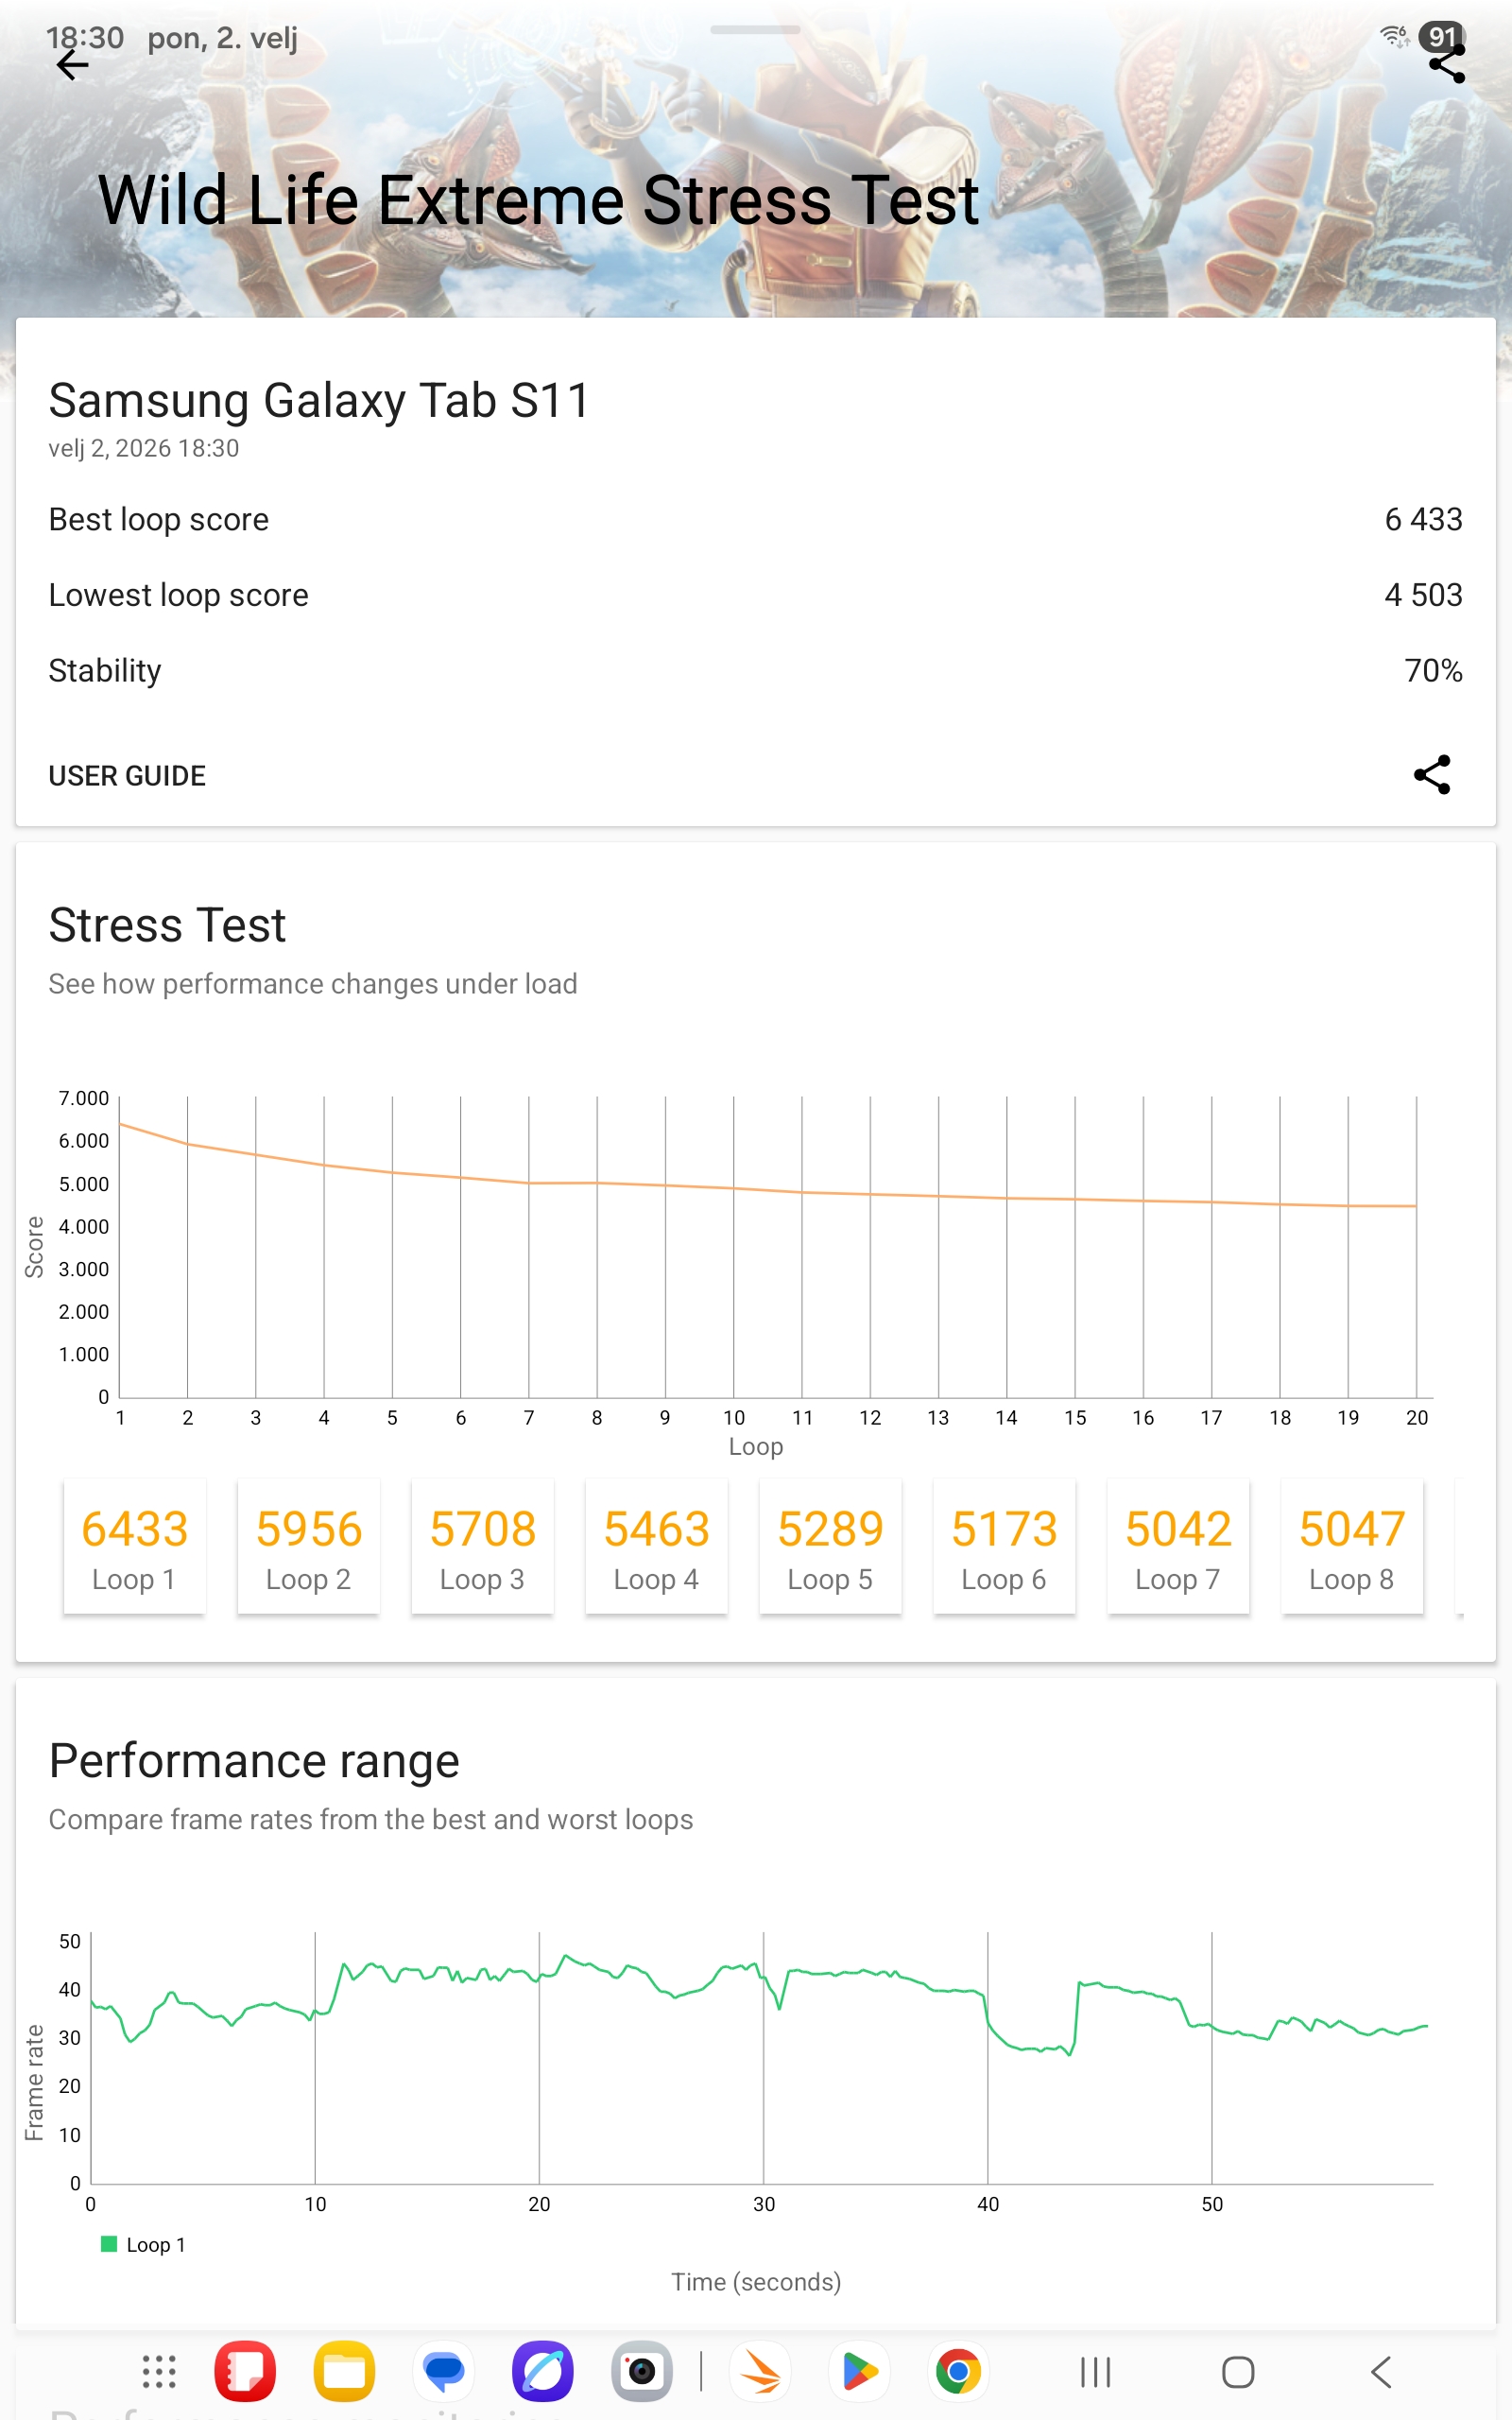This screenshot has width=1512, height=2420.
Task: Select the Loop 4 score card
Action: [656, 1546]
